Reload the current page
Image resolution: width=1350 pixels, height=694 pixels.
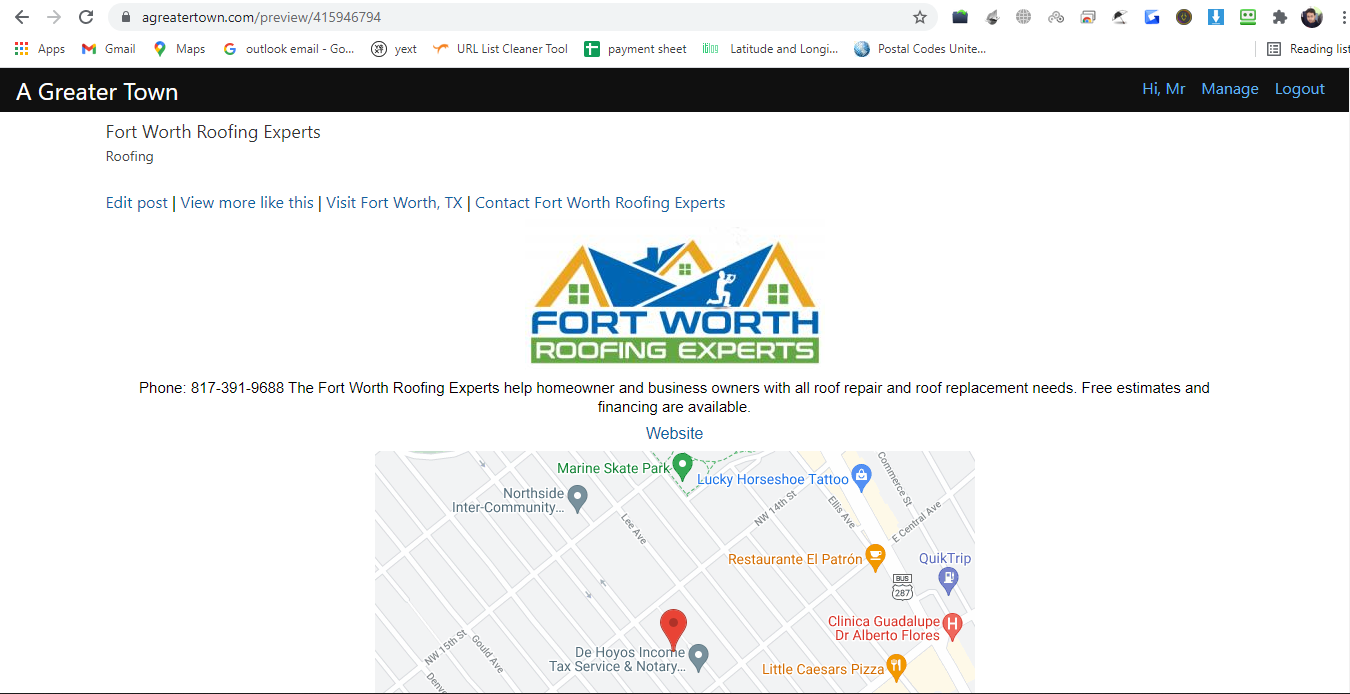(x=86, y=17)
